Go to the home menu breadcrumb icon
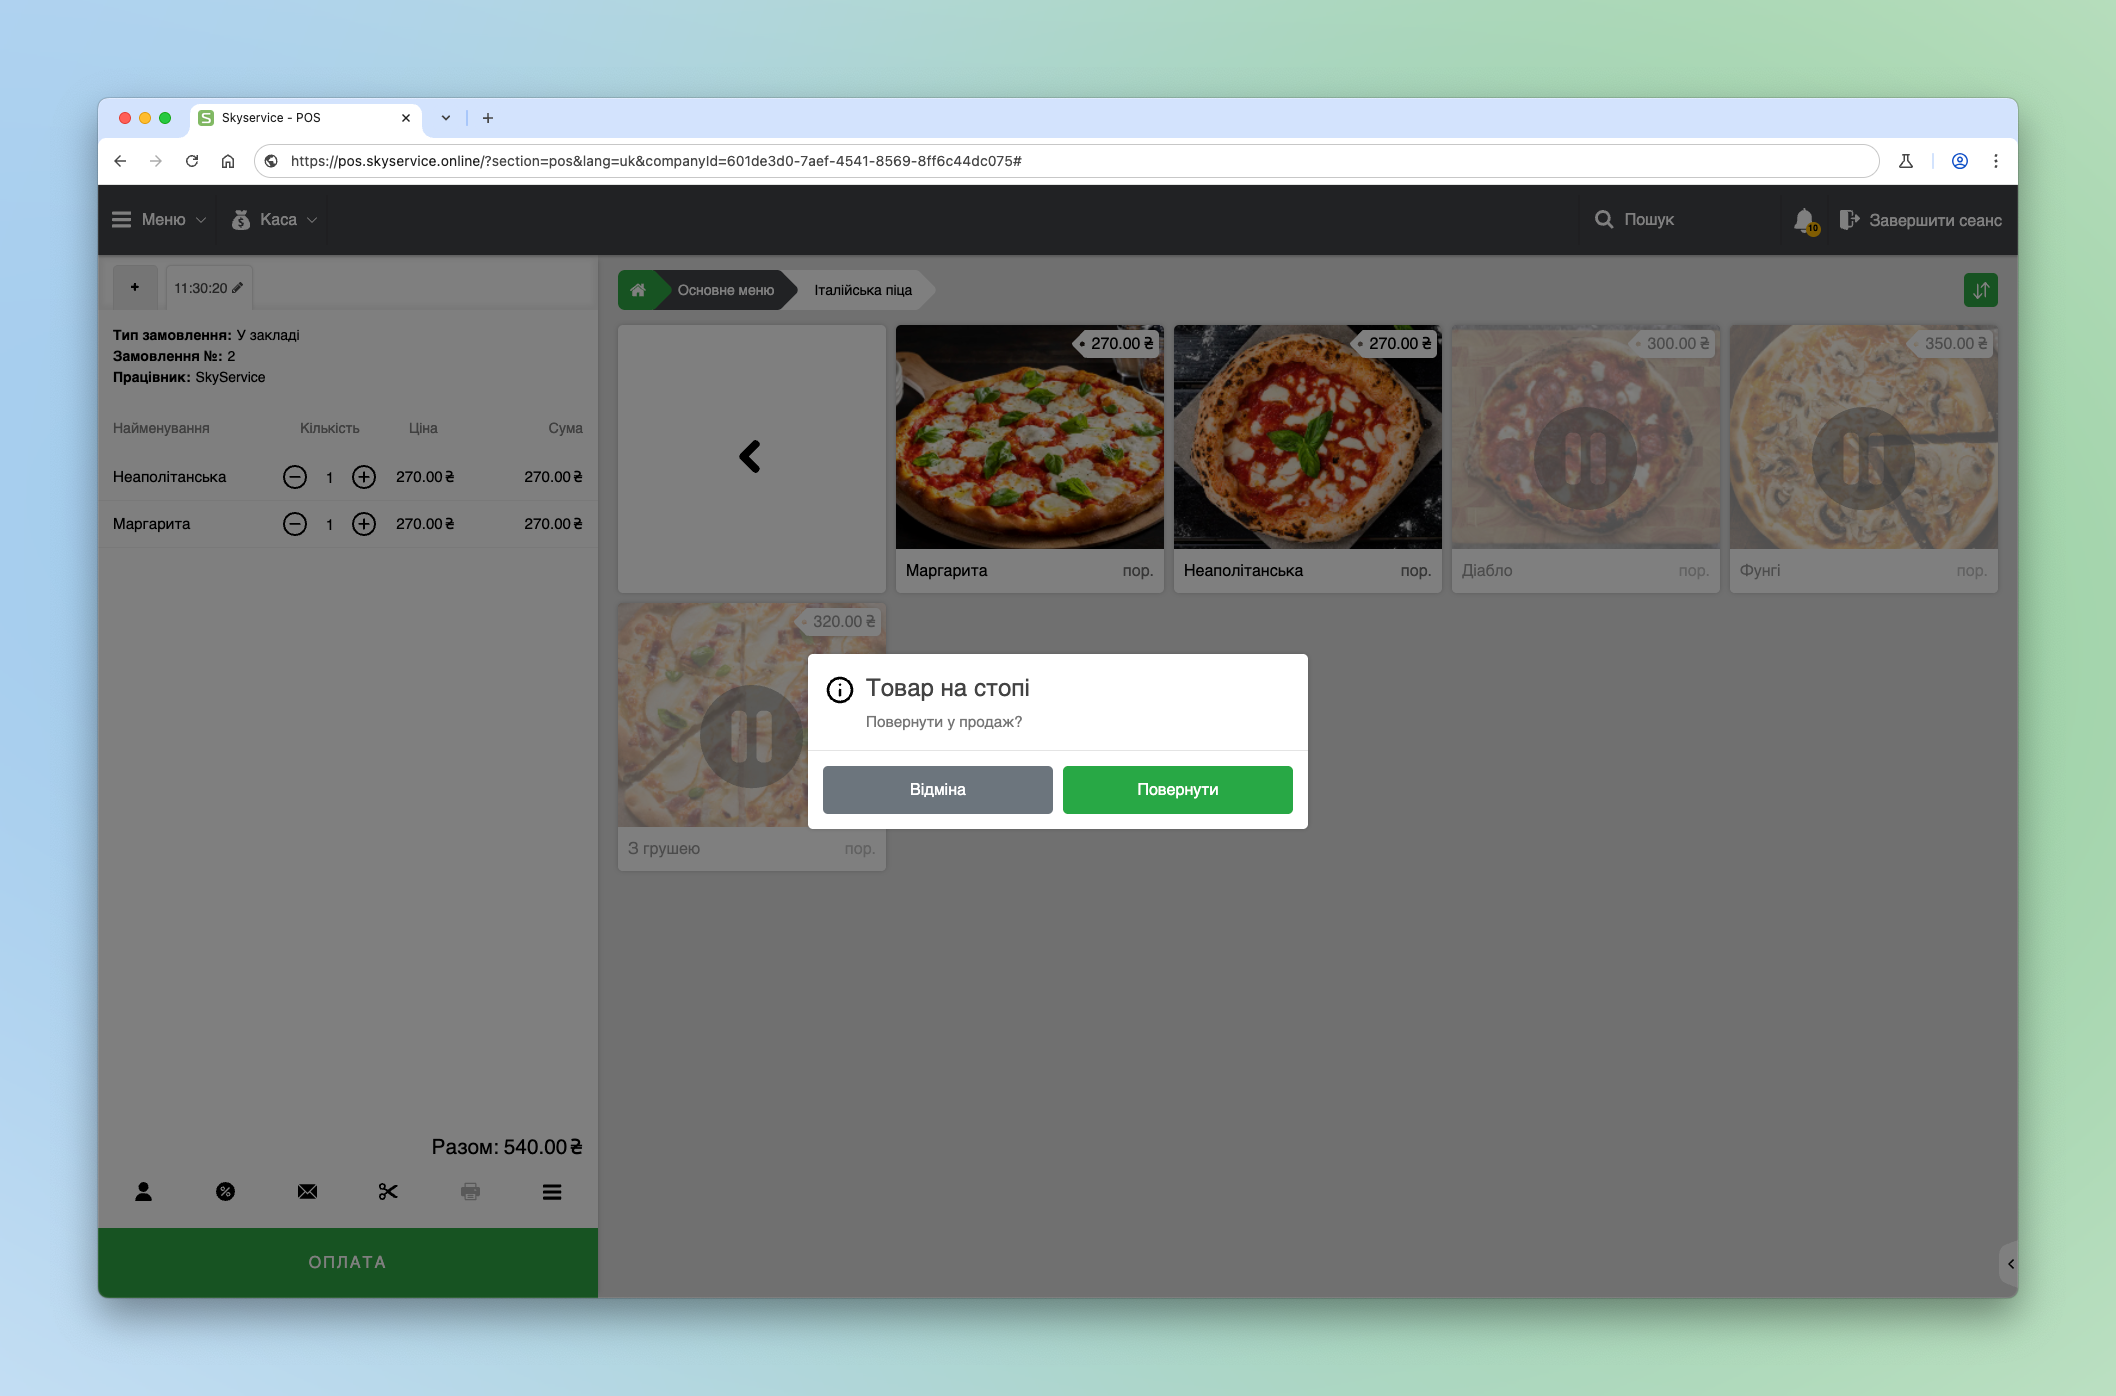Image resolution: width=2116 pixels, height=1396 pixels. point(637,290)
